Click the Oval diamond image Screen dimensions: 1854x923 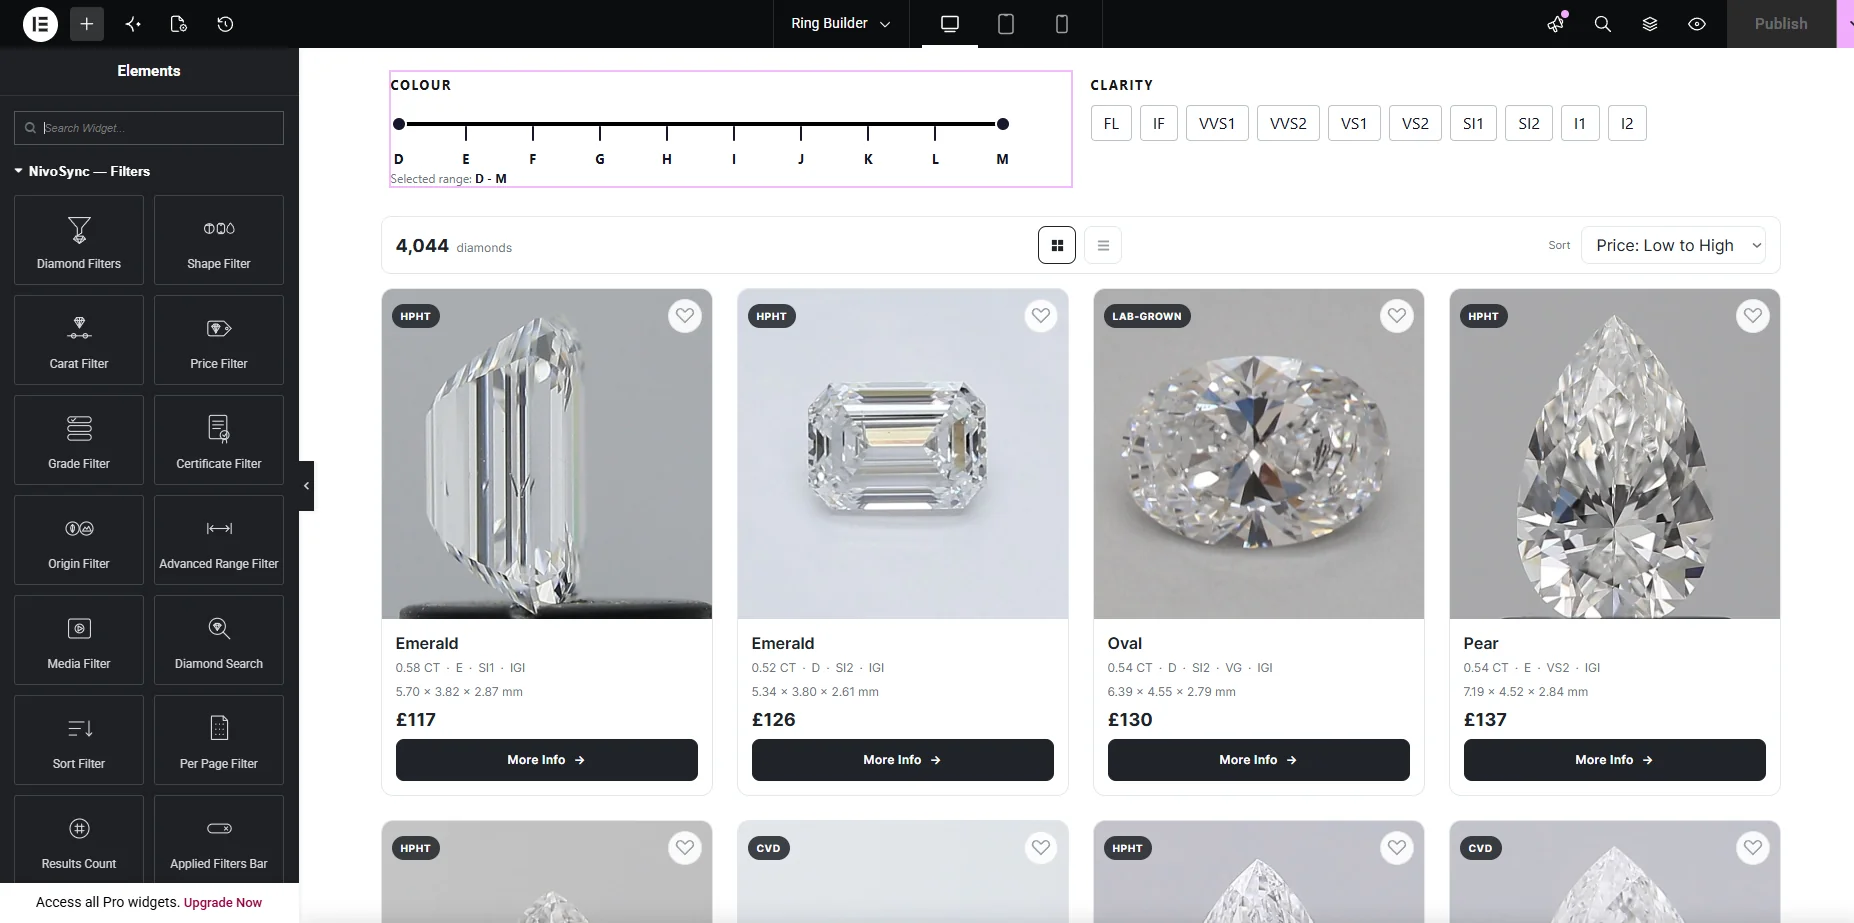tap(1259, 454)
